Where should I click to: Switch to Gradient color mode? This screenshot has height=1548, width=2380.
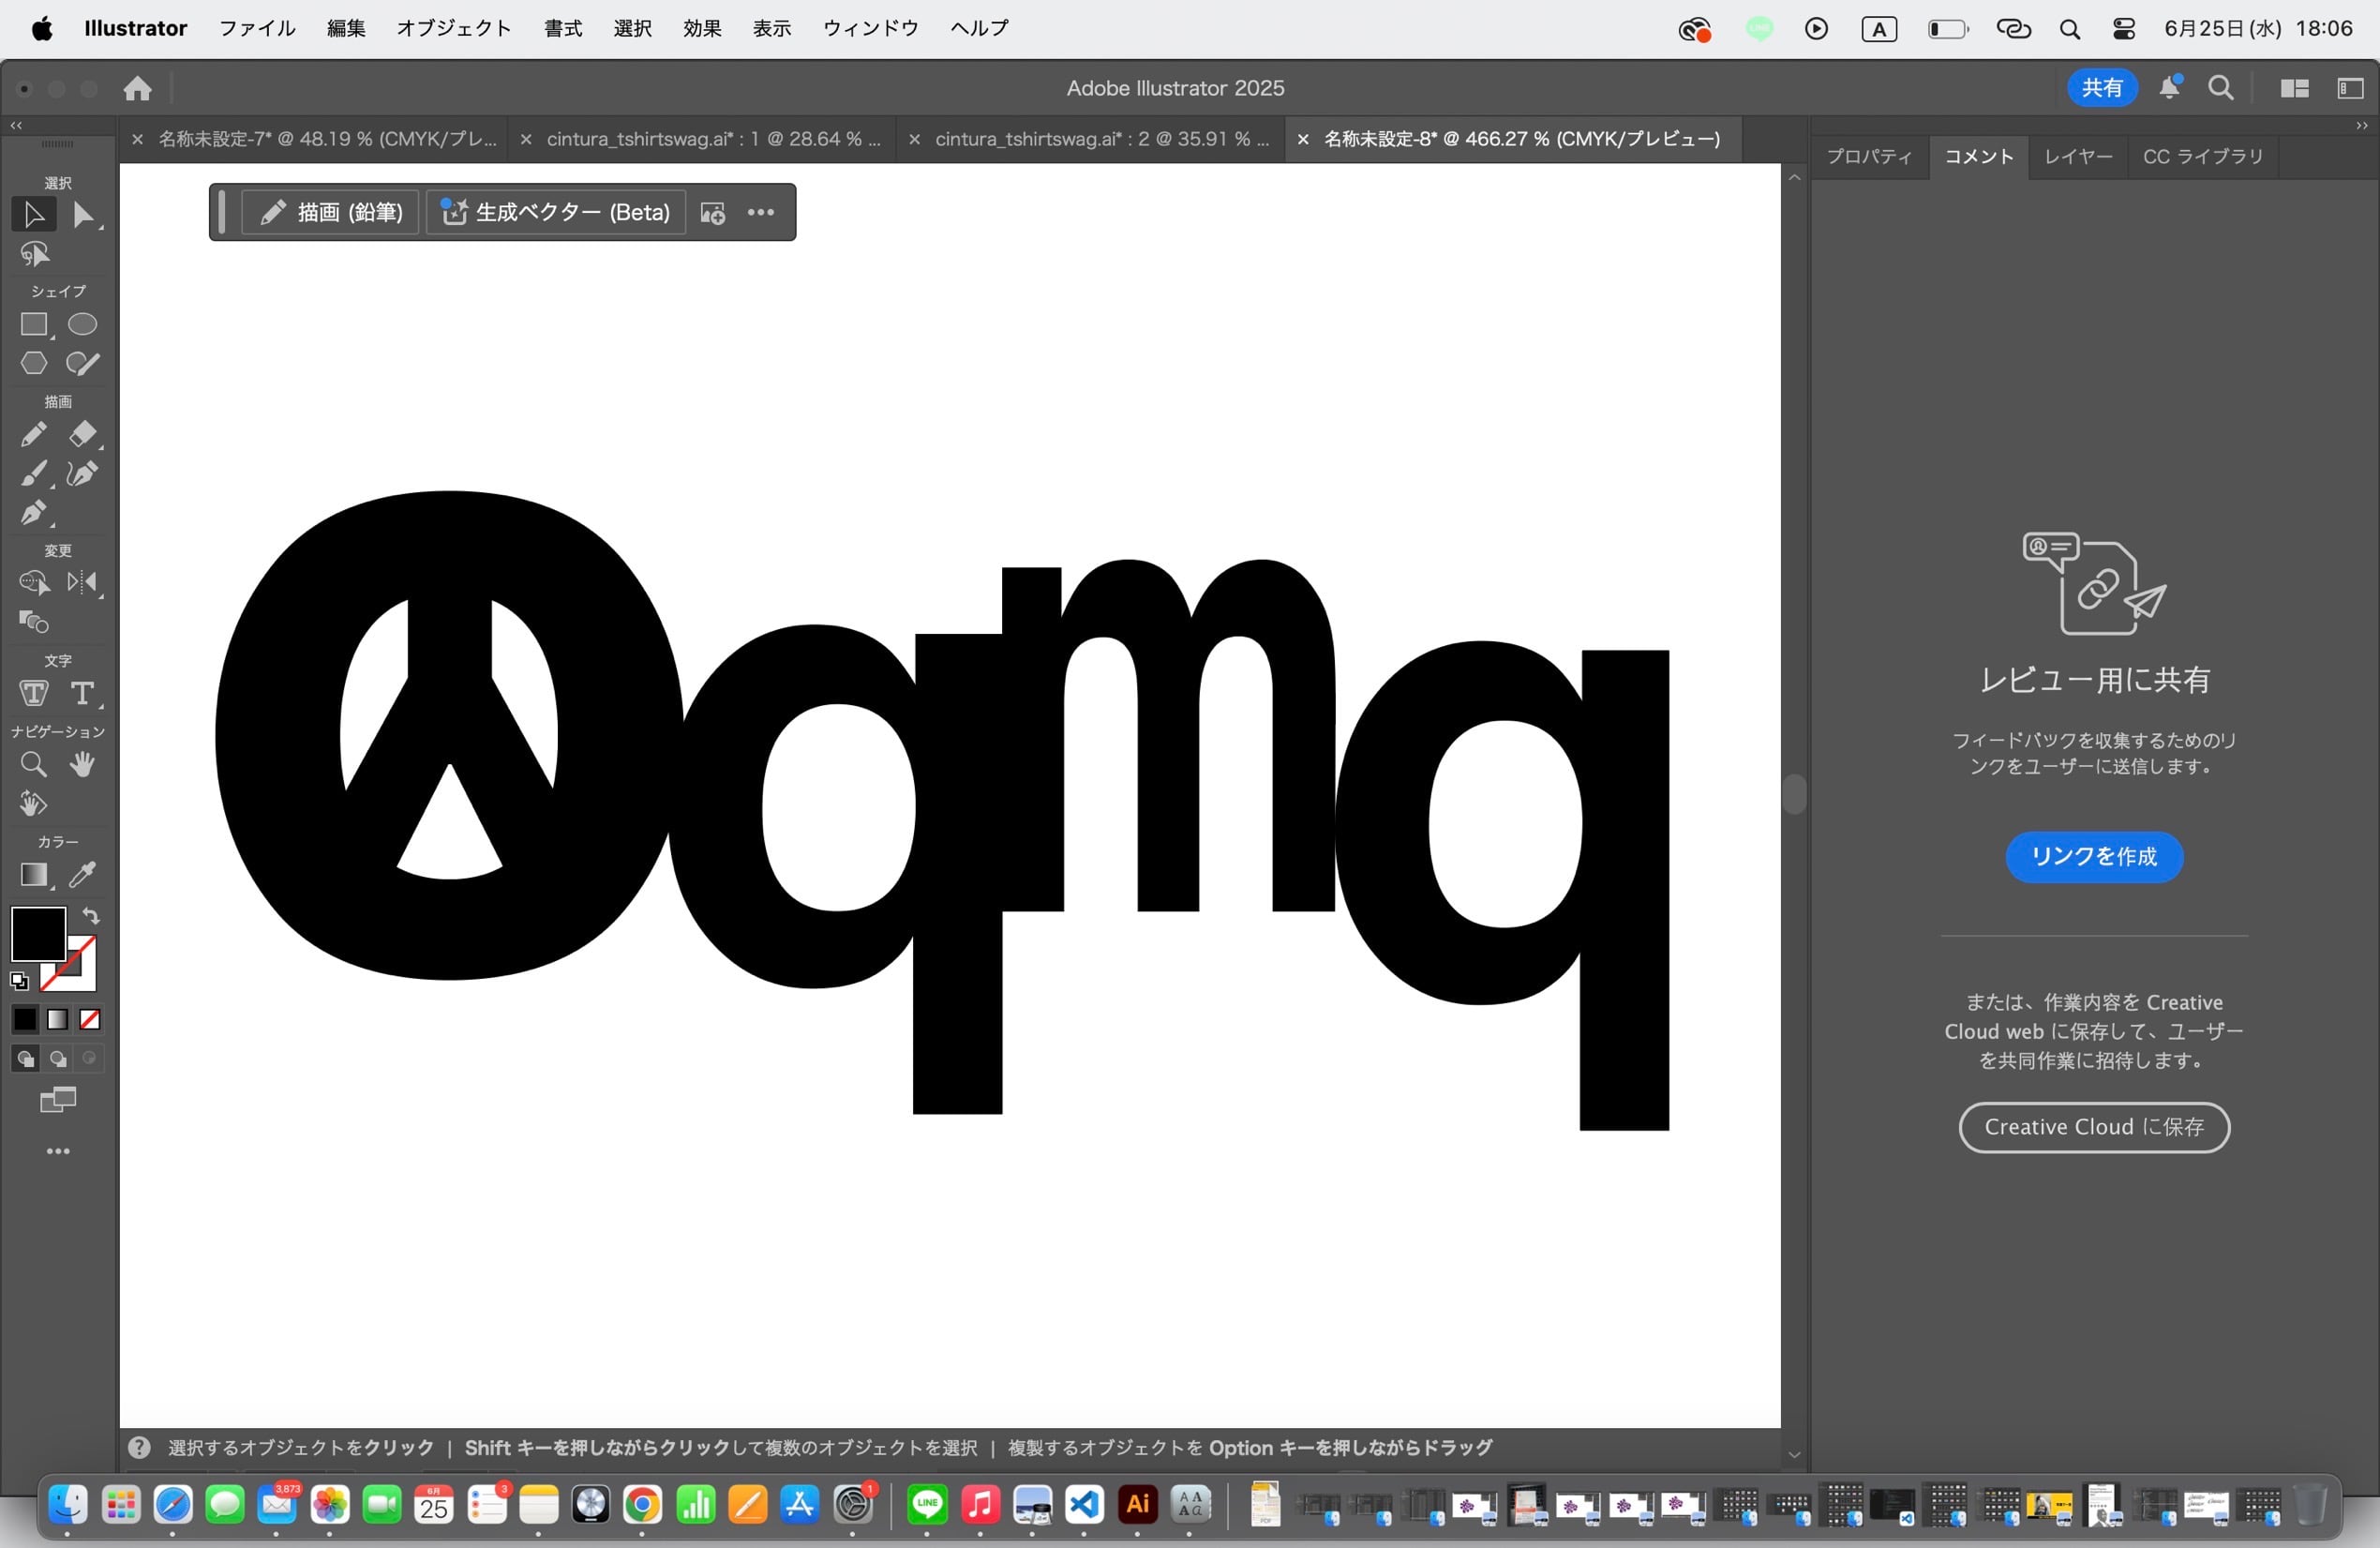[x=58, y=1019]
